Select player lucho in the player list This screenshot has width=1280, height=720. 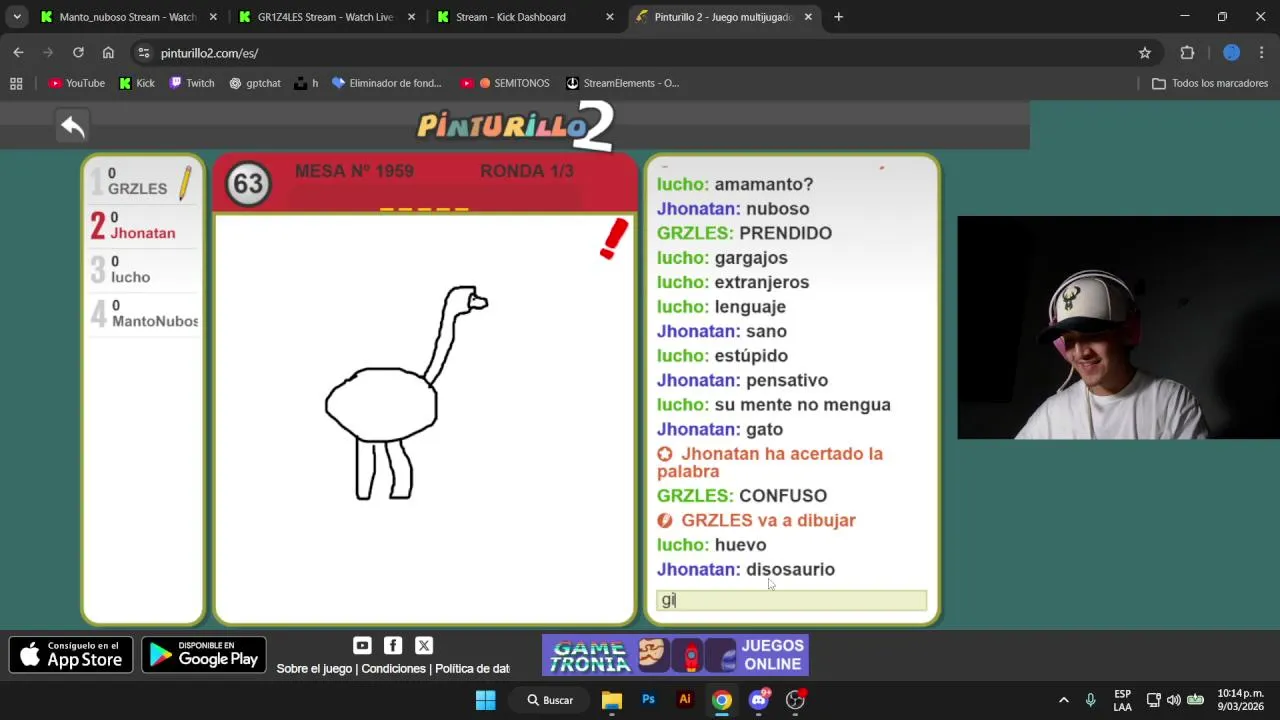(143, 269)
